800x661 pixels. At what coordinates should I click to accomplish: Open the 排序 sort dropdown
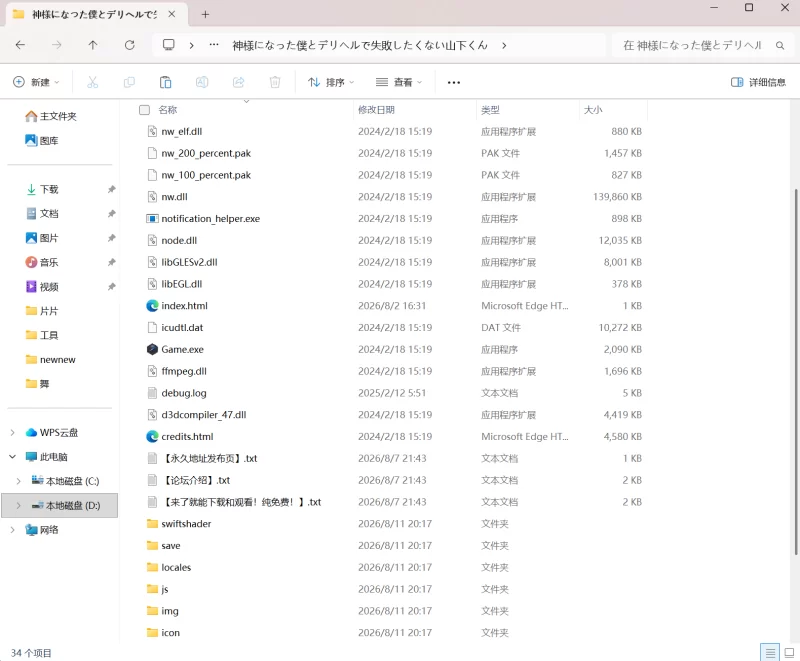coord(331,82)
